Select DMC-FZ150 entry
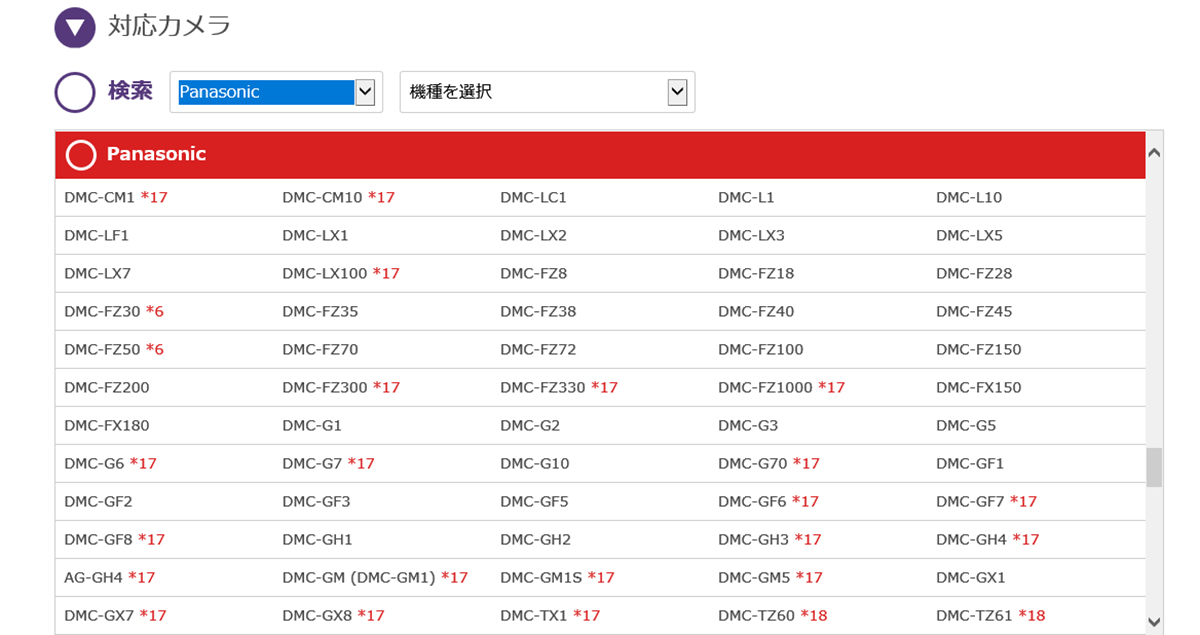Screen dimensions: 1200x635 coord(979,350)
